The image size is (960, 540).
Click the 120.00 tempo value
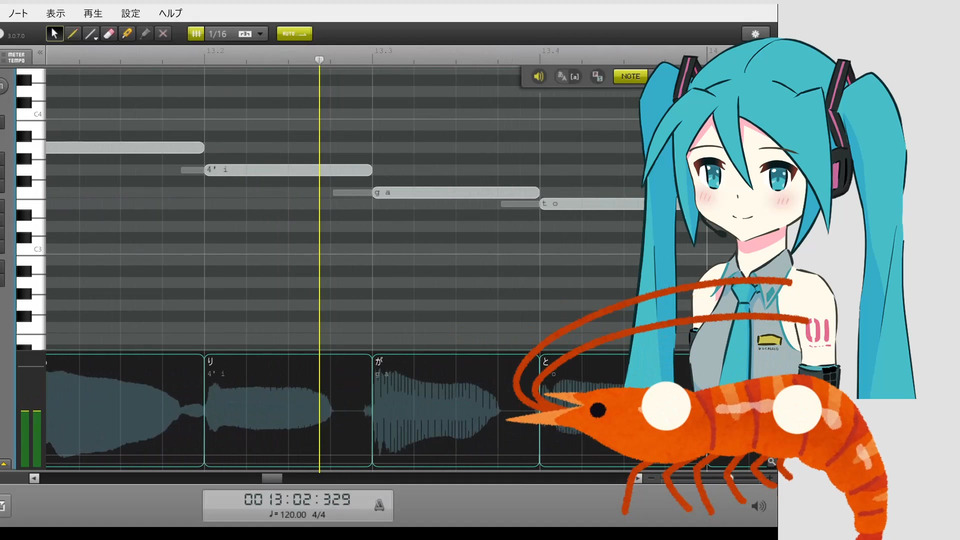click(x=292, y=515)
